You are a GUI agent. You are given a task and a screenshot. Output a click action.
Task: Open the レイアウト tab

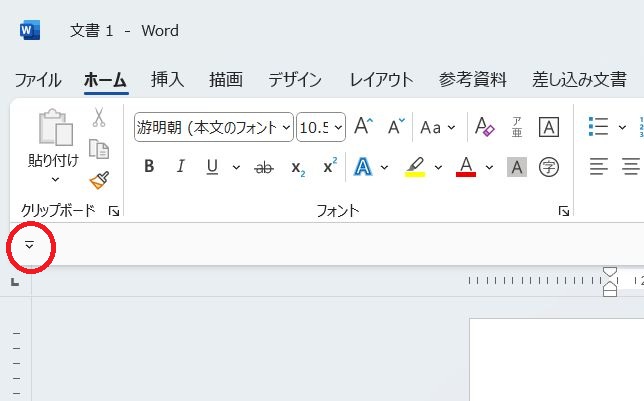click(x=381, y=80)
